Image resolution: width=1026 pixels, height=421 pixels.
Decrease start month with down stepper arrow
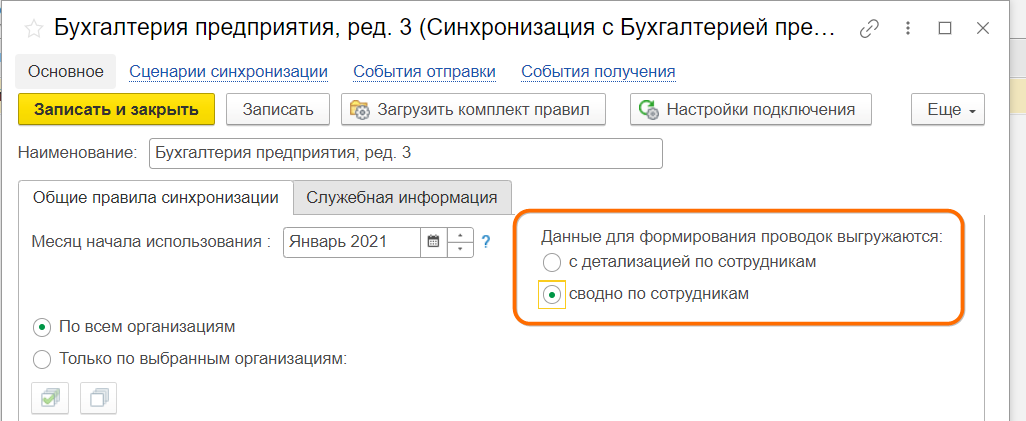[x=461, y=249]
